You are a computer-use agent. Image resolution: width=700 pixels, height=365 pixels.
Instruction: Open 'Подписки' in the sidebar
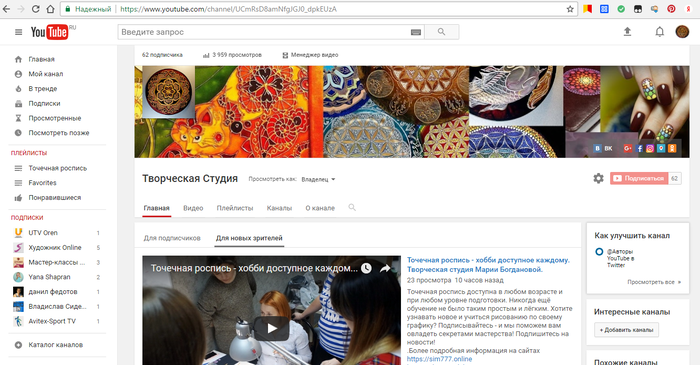click(44, 104)
